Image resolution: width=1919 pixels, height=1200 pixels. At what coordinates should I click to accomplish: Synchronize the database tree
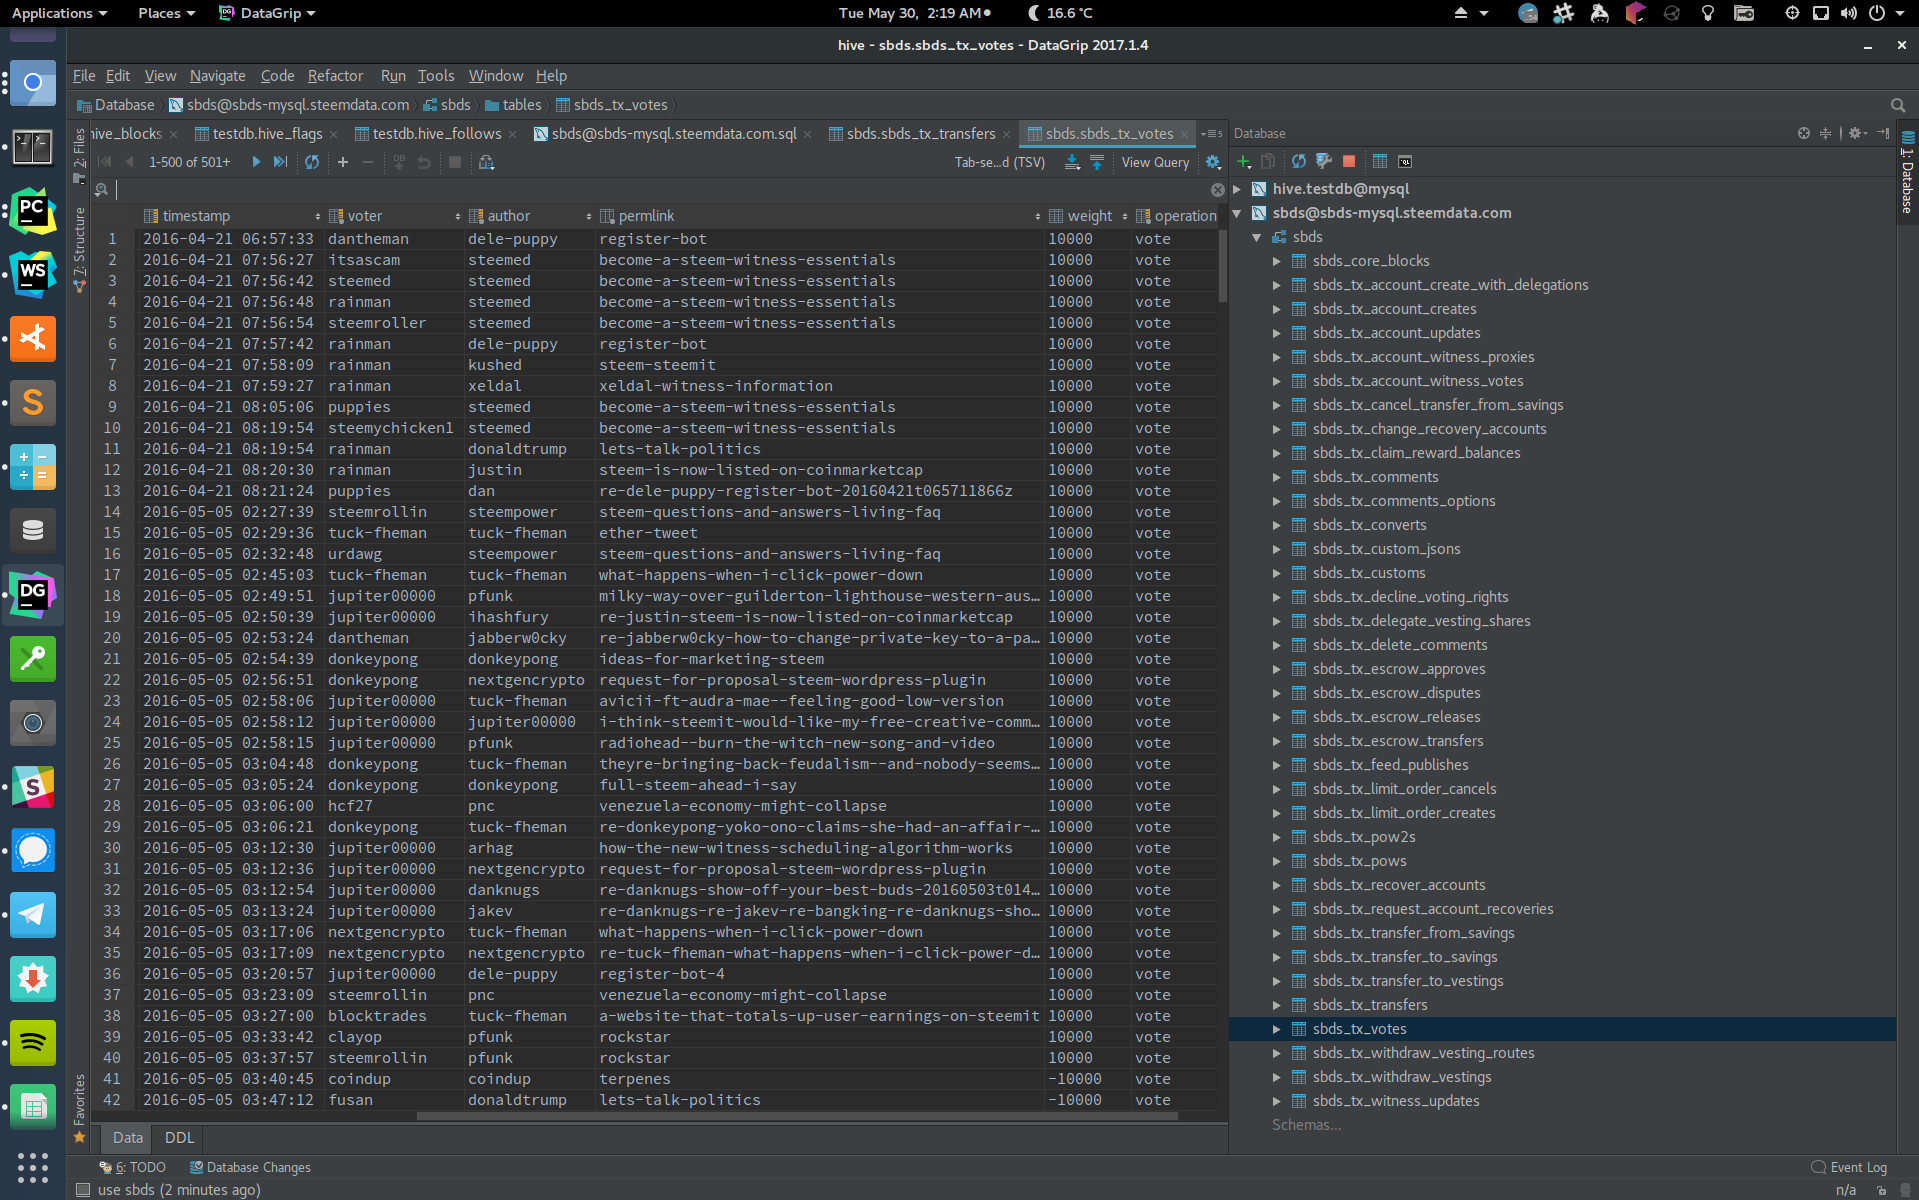pyautogui.click(x=1299, y=161)
